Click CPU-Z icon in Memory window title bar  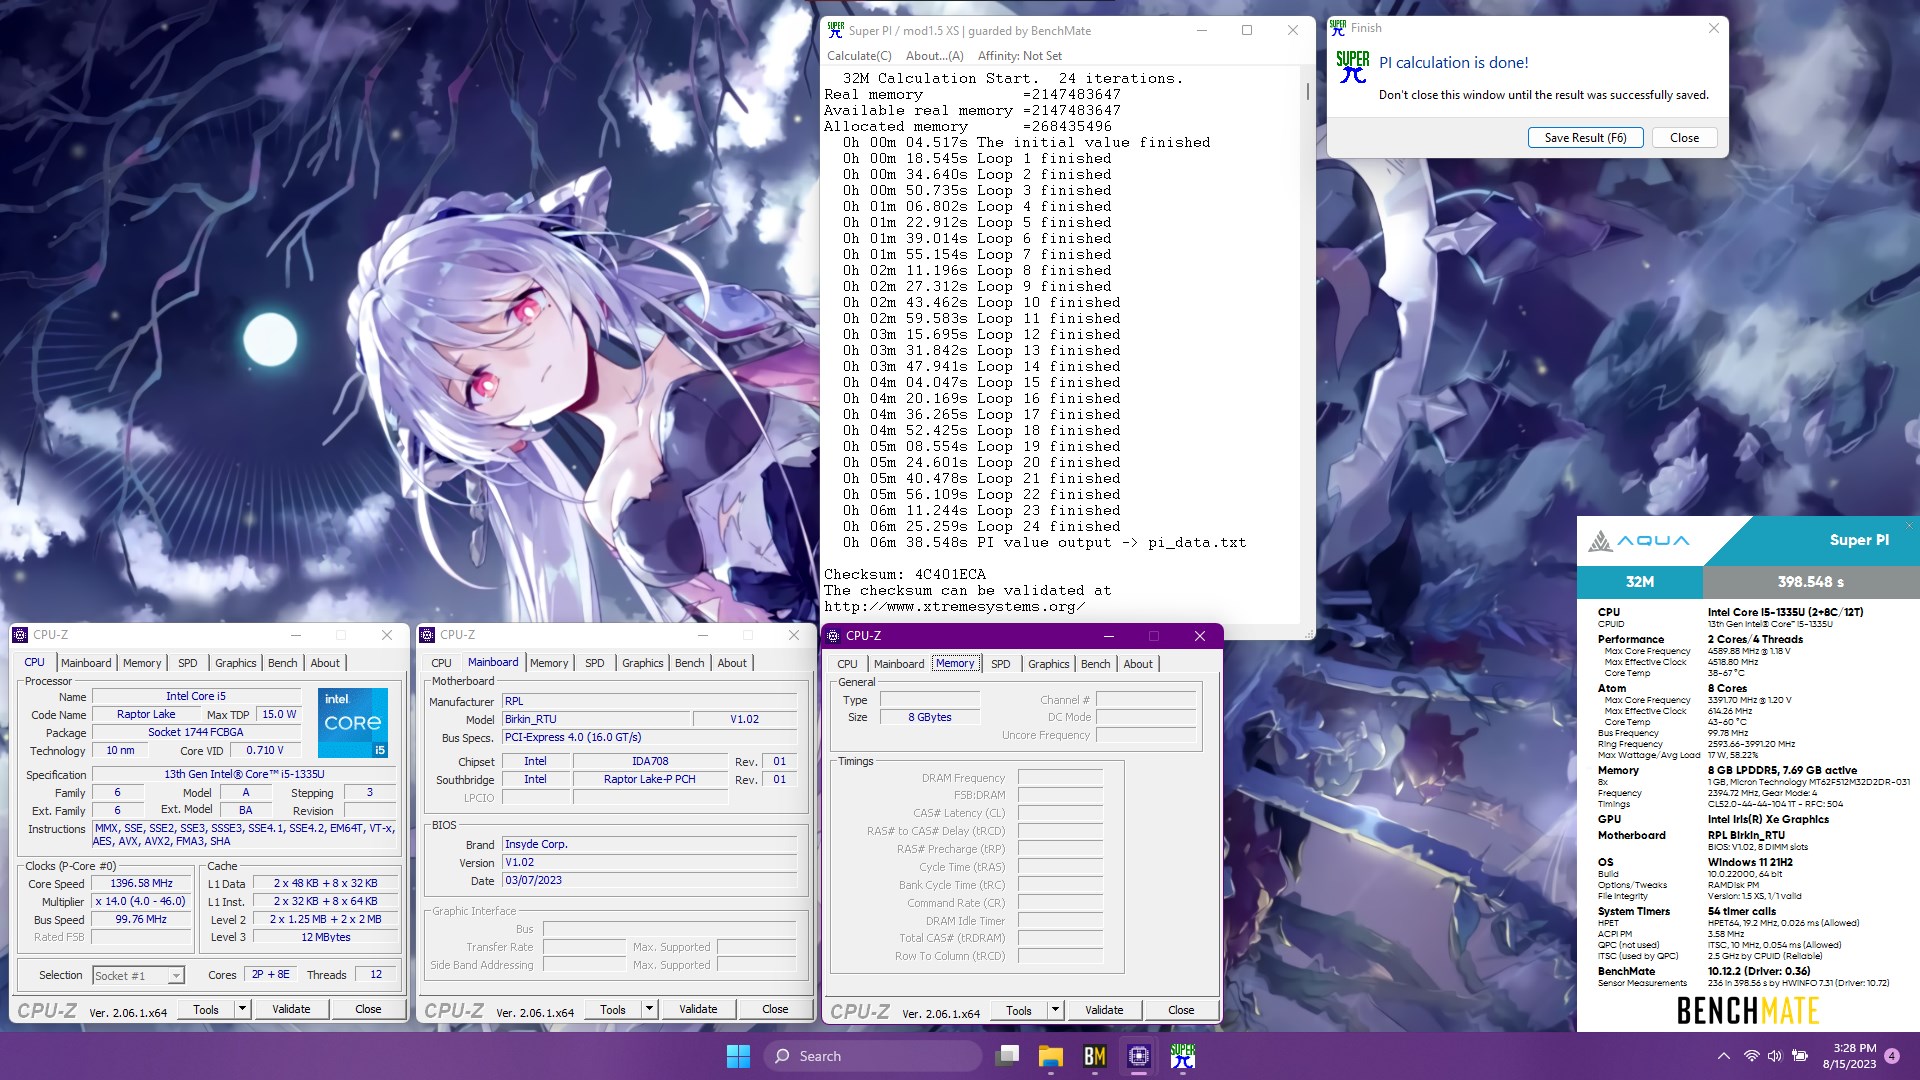pos(833,636)
